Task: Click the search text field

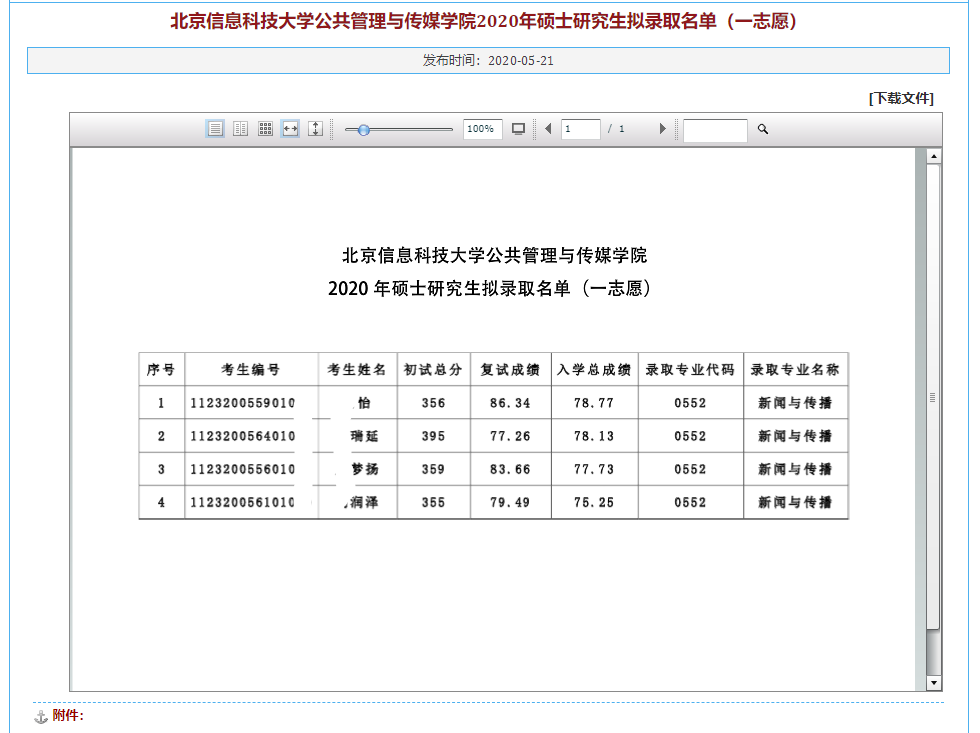Action: (714, 130)
